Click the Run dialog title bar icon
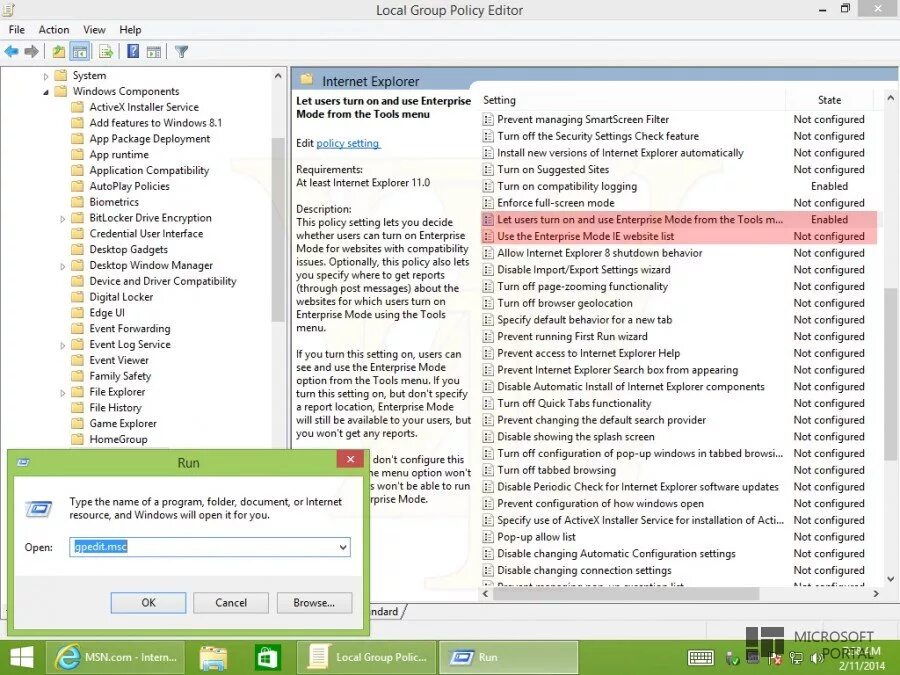 (x=24, y=463)
